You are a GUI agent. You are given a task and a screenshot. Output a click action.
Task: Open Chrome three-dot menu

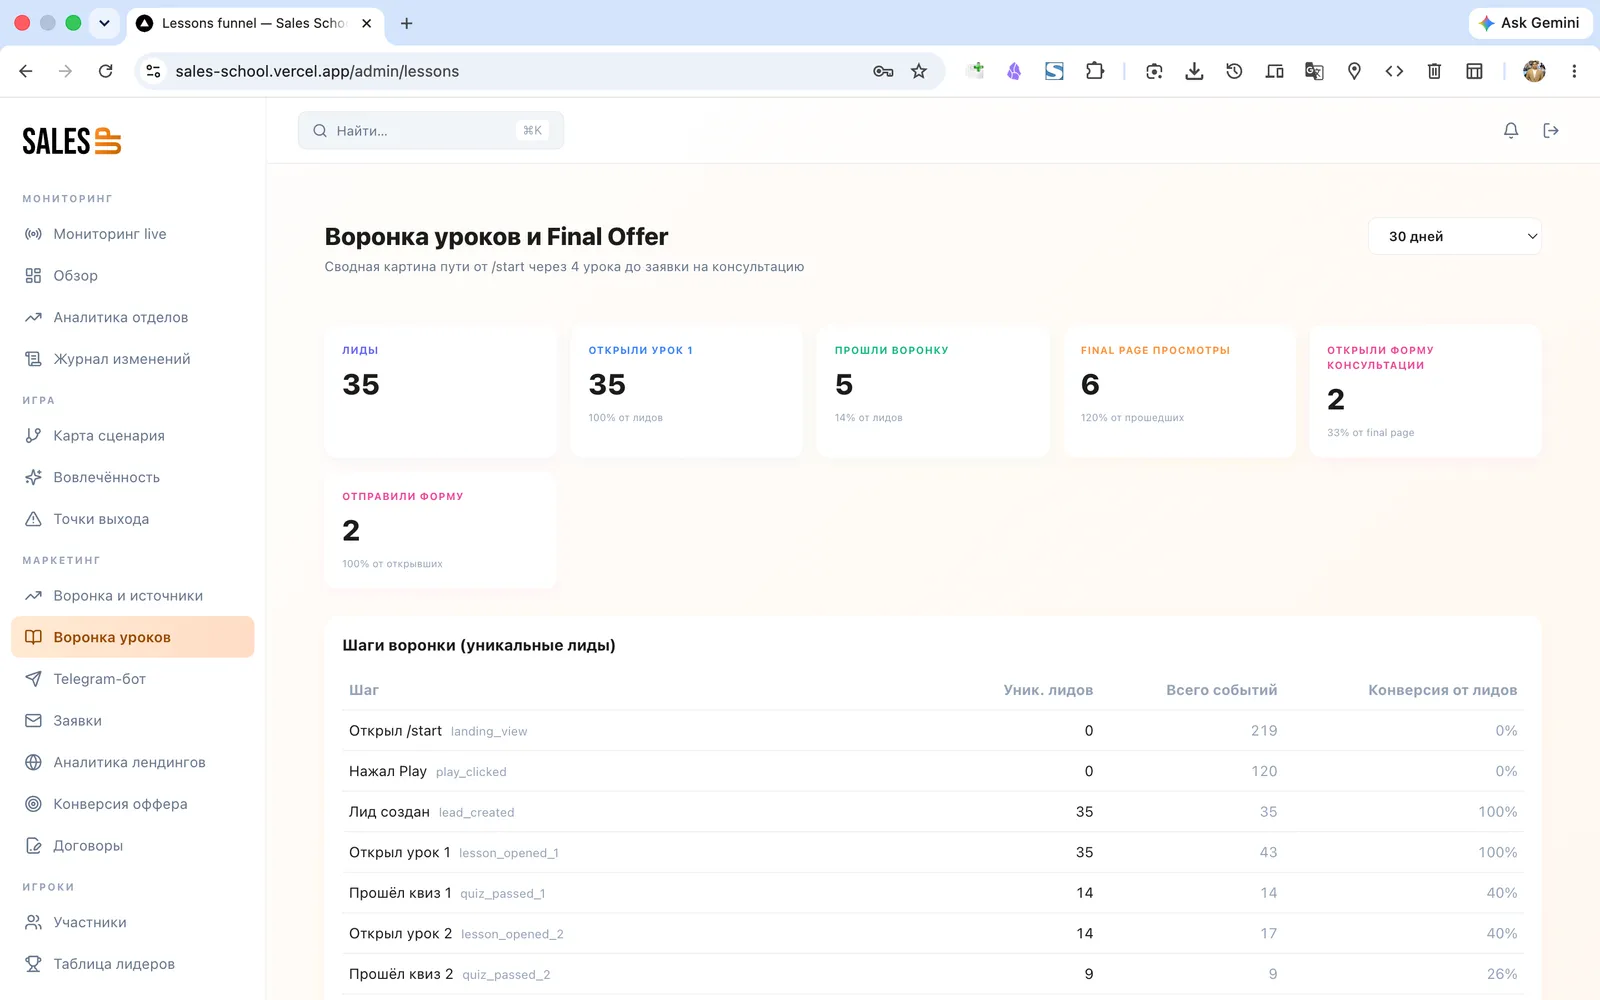coord(1574,71)
